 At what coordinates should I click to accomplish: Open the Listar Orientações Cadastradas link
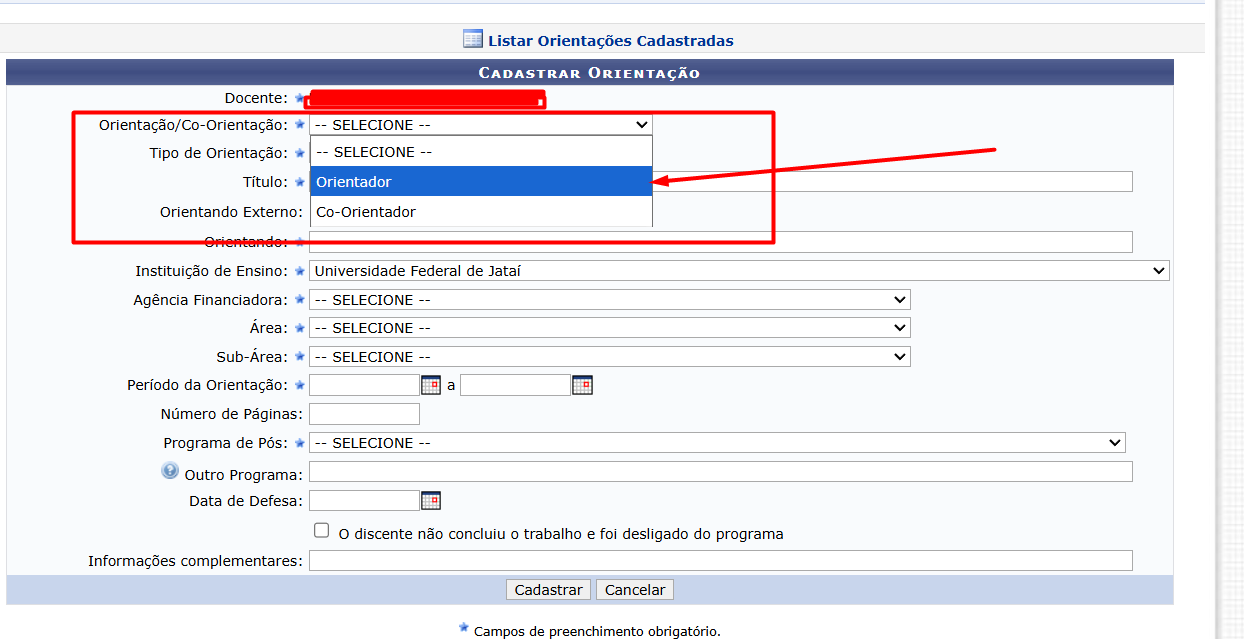[610, 41]
